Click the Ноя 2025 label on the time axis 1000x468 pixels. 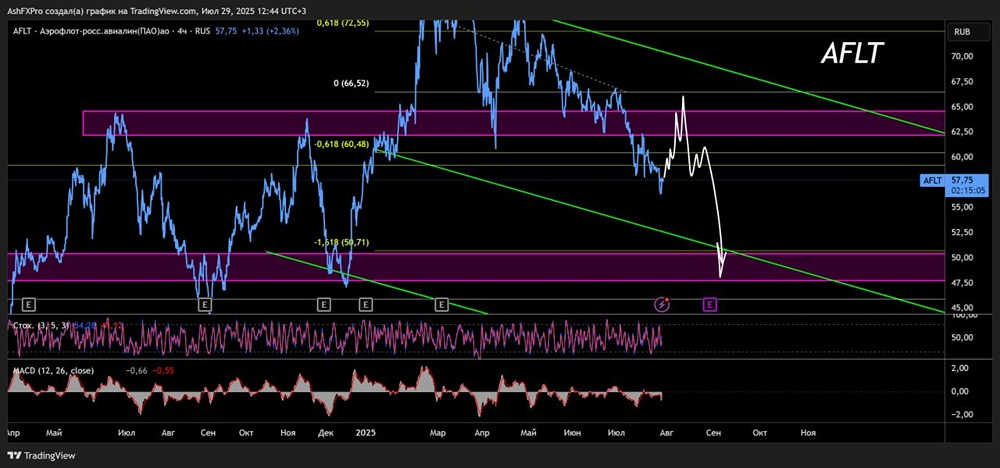808,433
